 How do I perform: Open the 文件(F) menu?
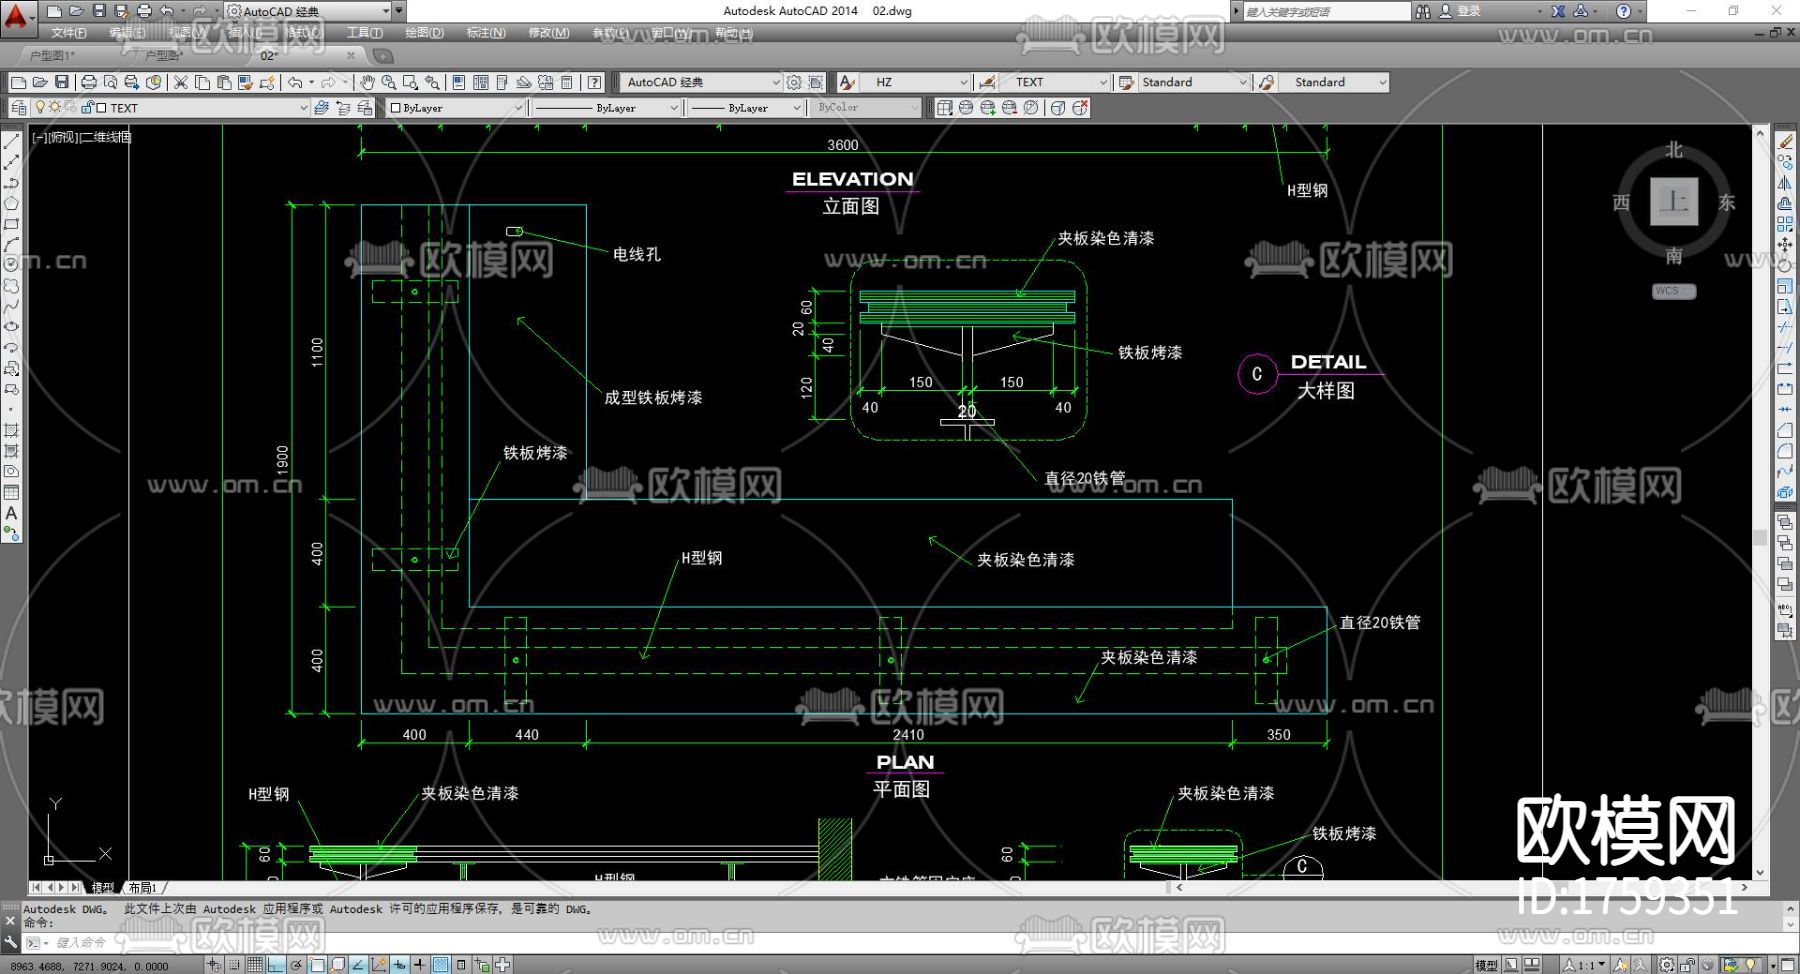(68, 33)
